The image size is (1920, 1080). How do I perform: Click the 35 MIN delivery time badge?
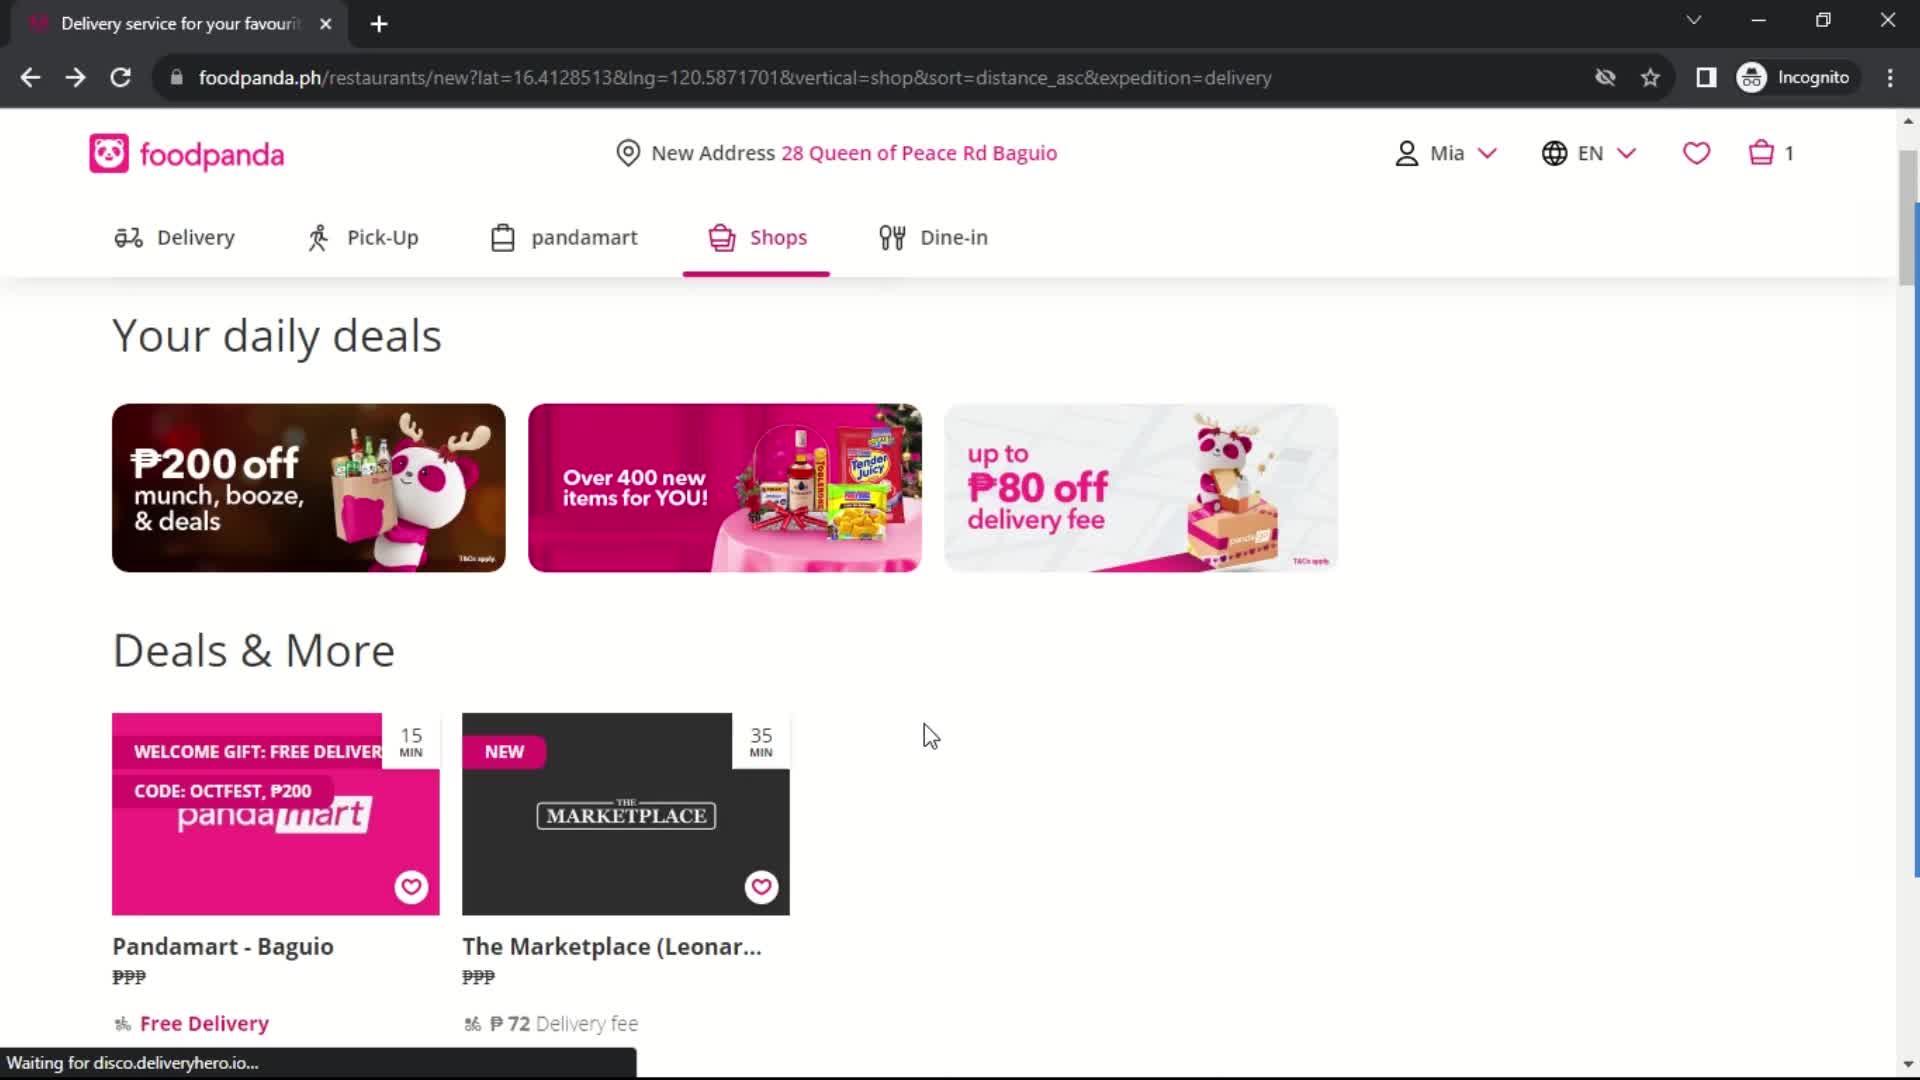761,741
